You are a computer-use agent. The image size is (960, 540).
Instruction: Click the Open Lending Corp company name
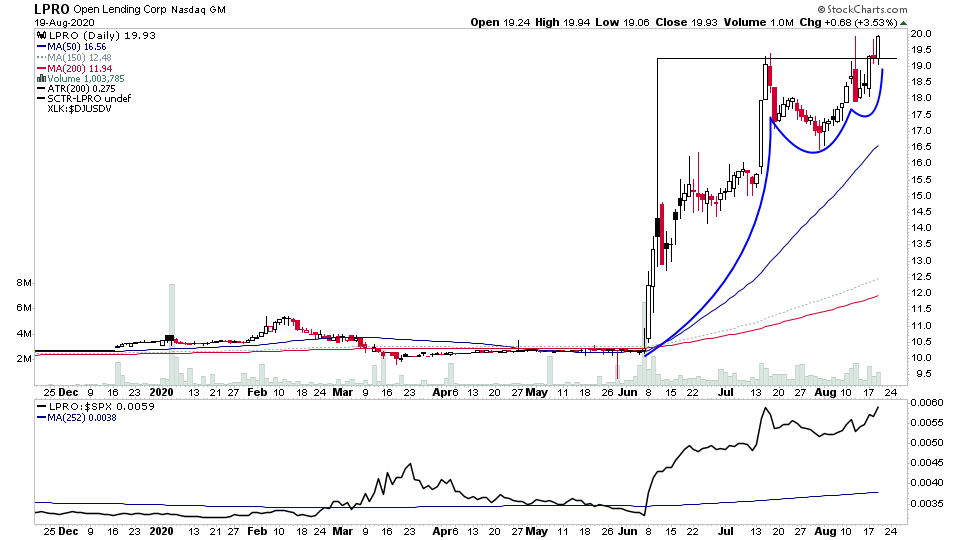120,10
